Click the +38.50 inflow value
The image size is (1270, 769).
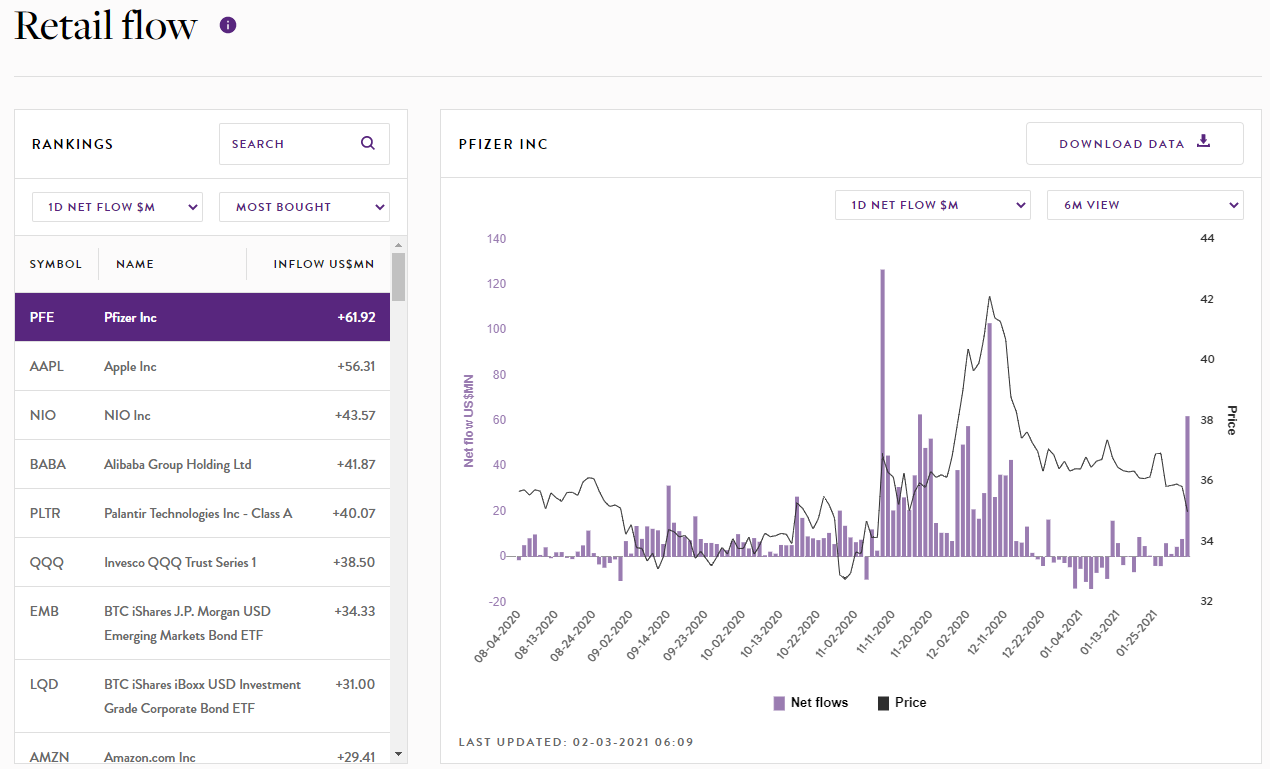click(355, 562)
